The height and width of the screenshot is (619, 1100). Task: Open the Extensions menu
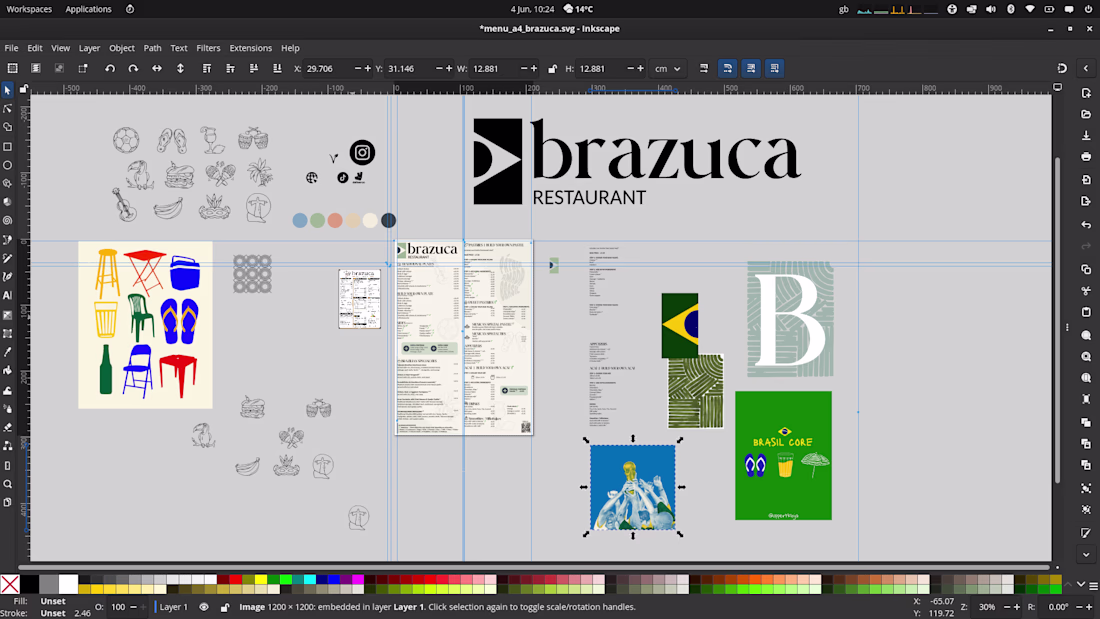(x=250, y=48)
